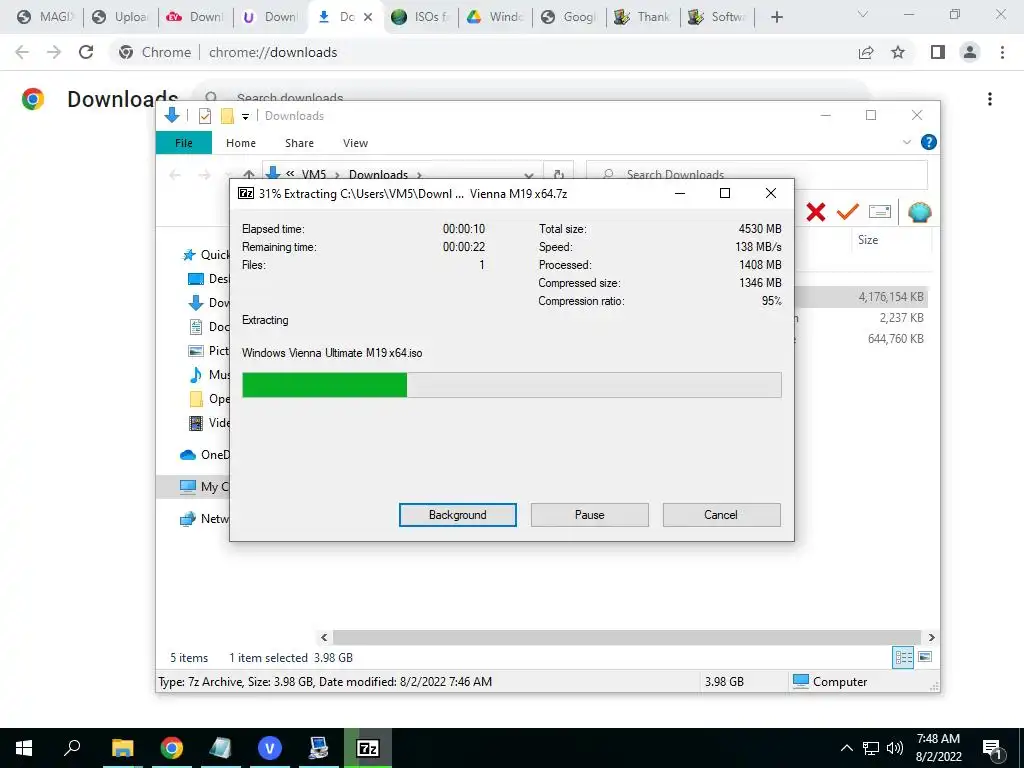Select Pictures in the Explorer navigation pane
Viewport: 1024px width, 768px height.
(209, 351)
